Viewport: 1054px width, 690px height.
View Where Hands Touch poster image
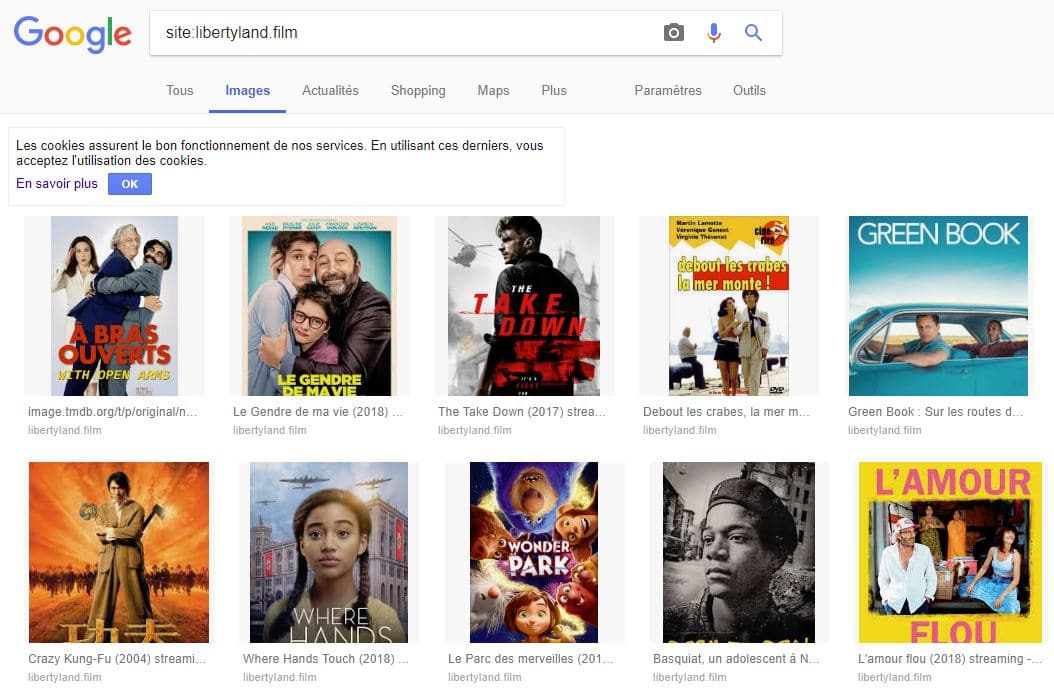pyautogui.click(x=329, y=552)
